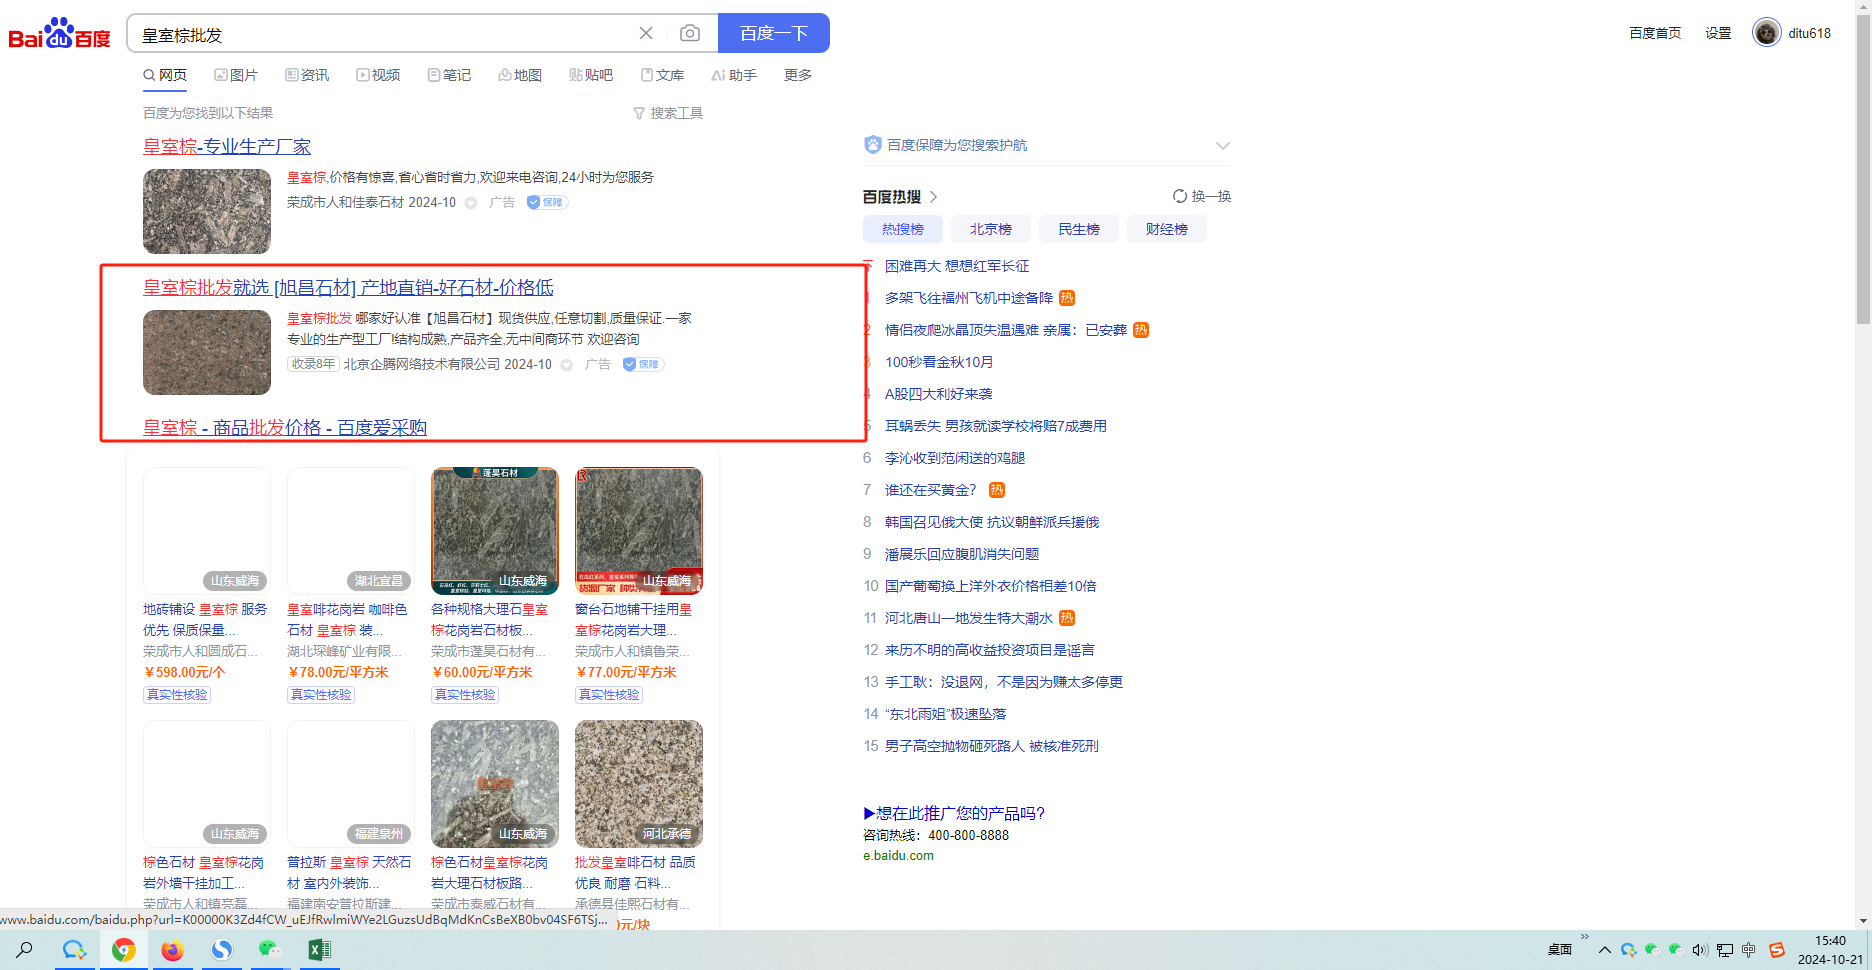Clear the search box with the X icon
This screenshot has width=1872, height=970.
(646, 34)
